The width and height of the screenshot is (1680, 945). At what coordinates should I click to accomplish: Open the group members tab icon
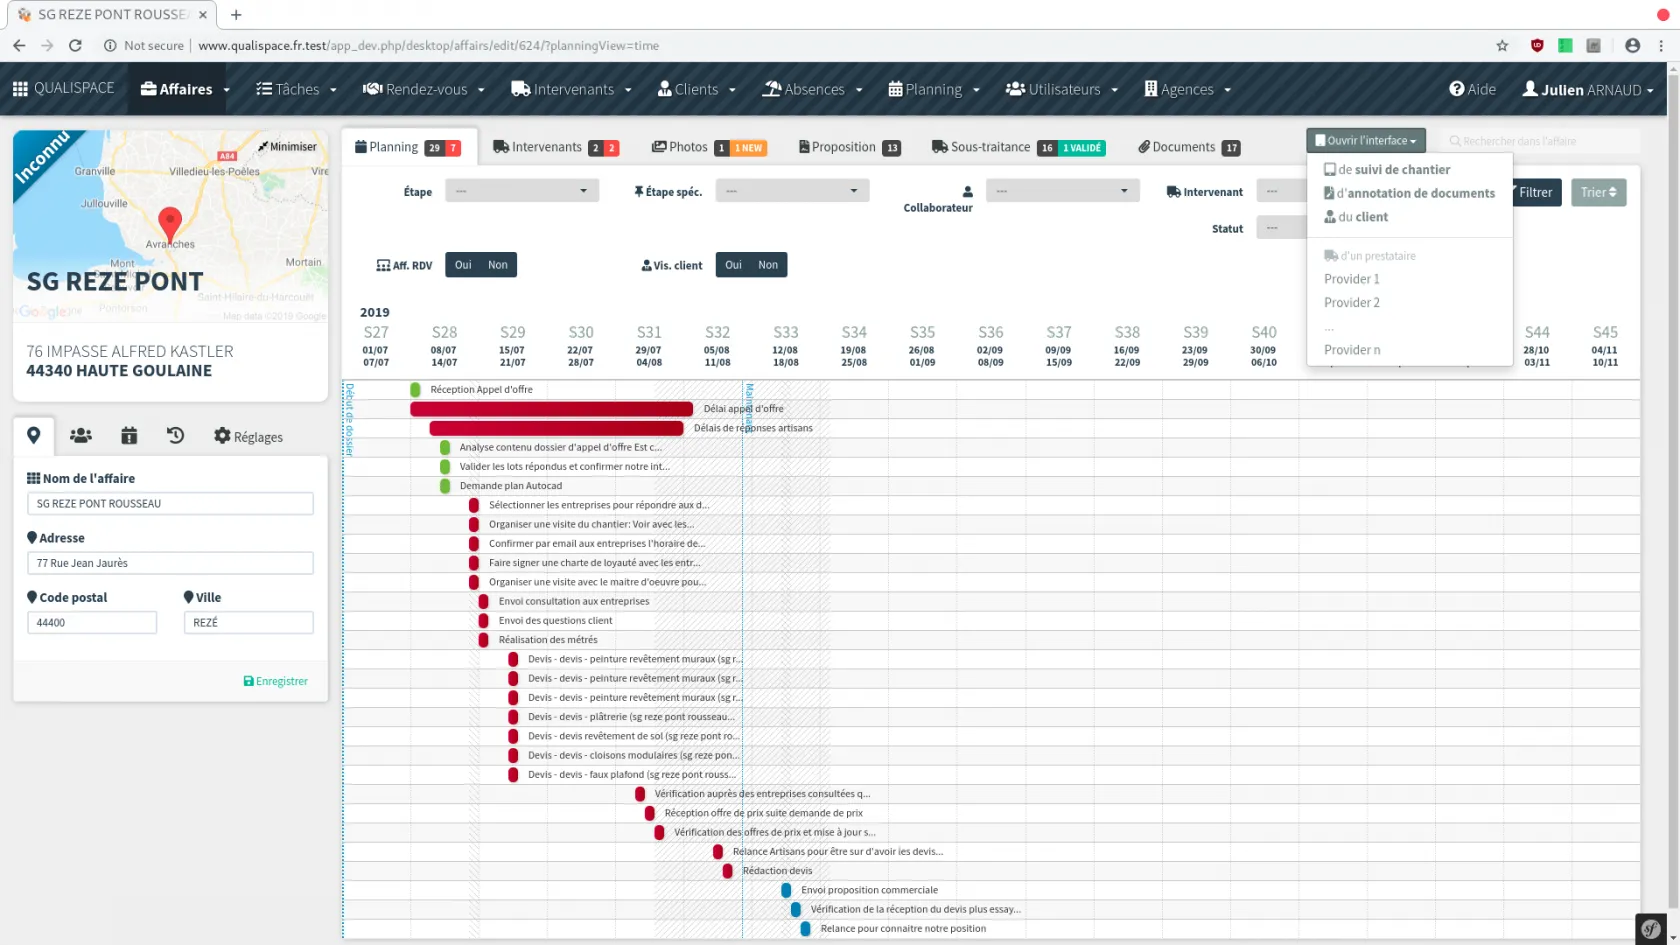81,435
